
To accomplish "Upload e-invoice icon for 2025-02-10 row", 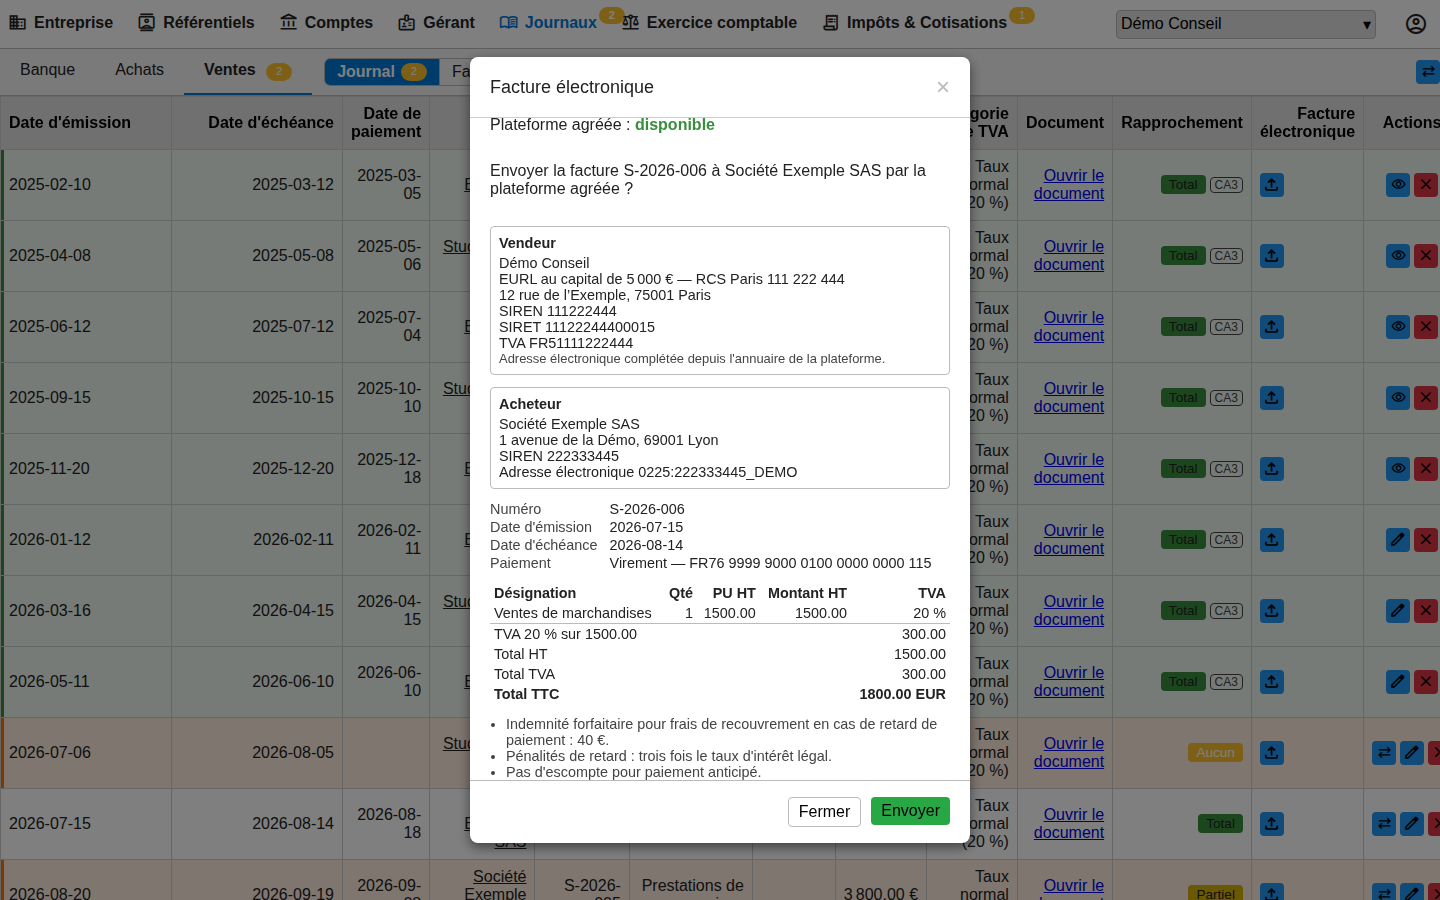I will click(1271, 185).
